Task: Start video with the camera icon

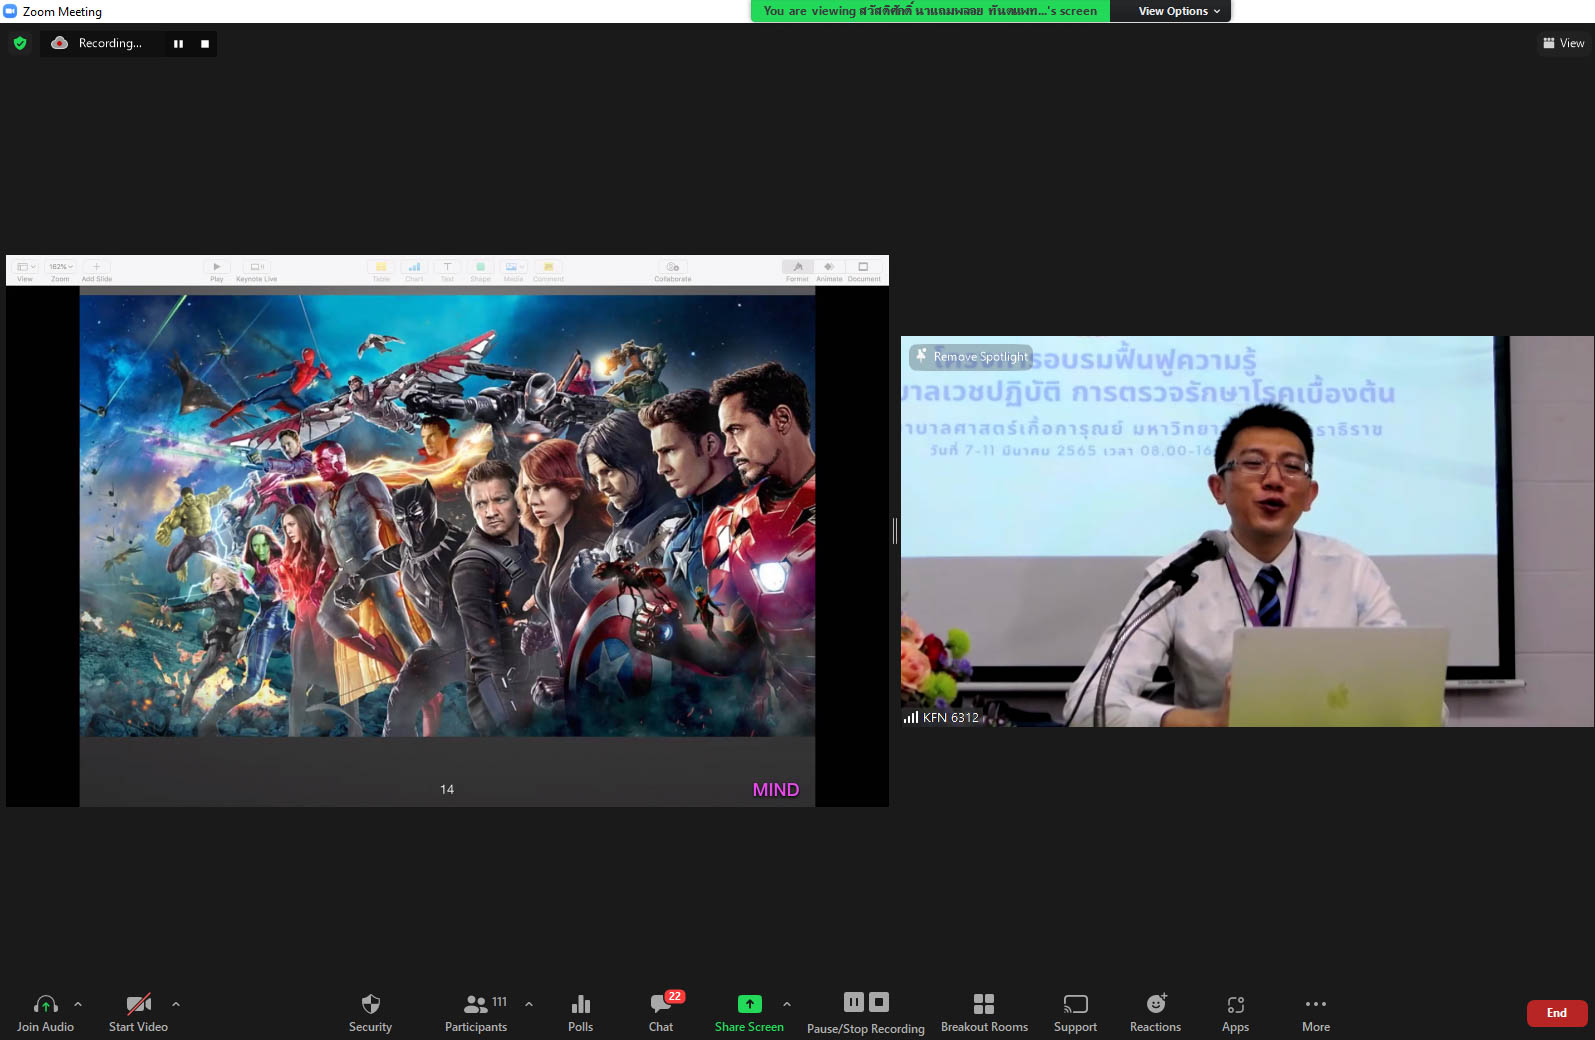Action: pyautogui.click(x=138, y=1004)
